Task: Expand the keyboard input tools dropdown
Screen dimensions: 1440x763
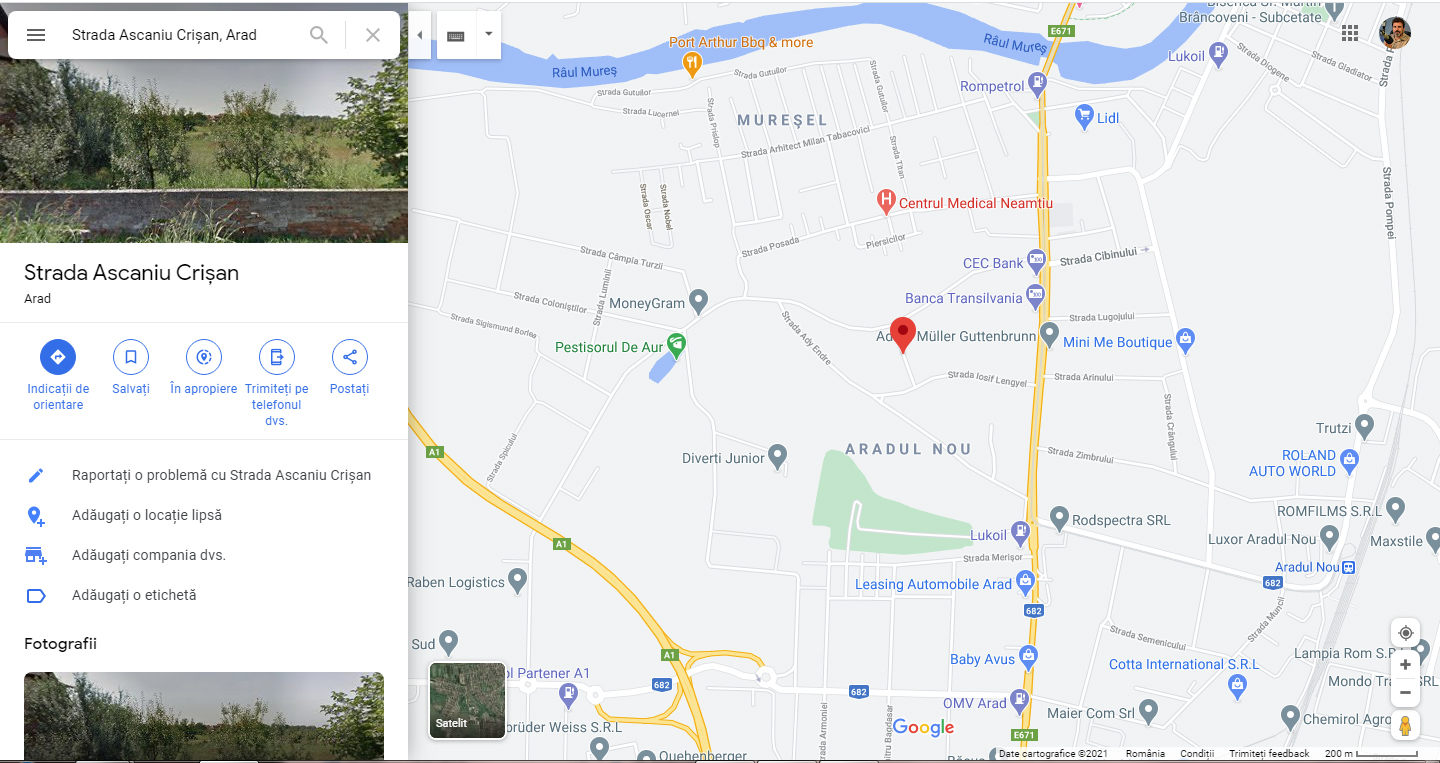Action: tap(488, 35)
